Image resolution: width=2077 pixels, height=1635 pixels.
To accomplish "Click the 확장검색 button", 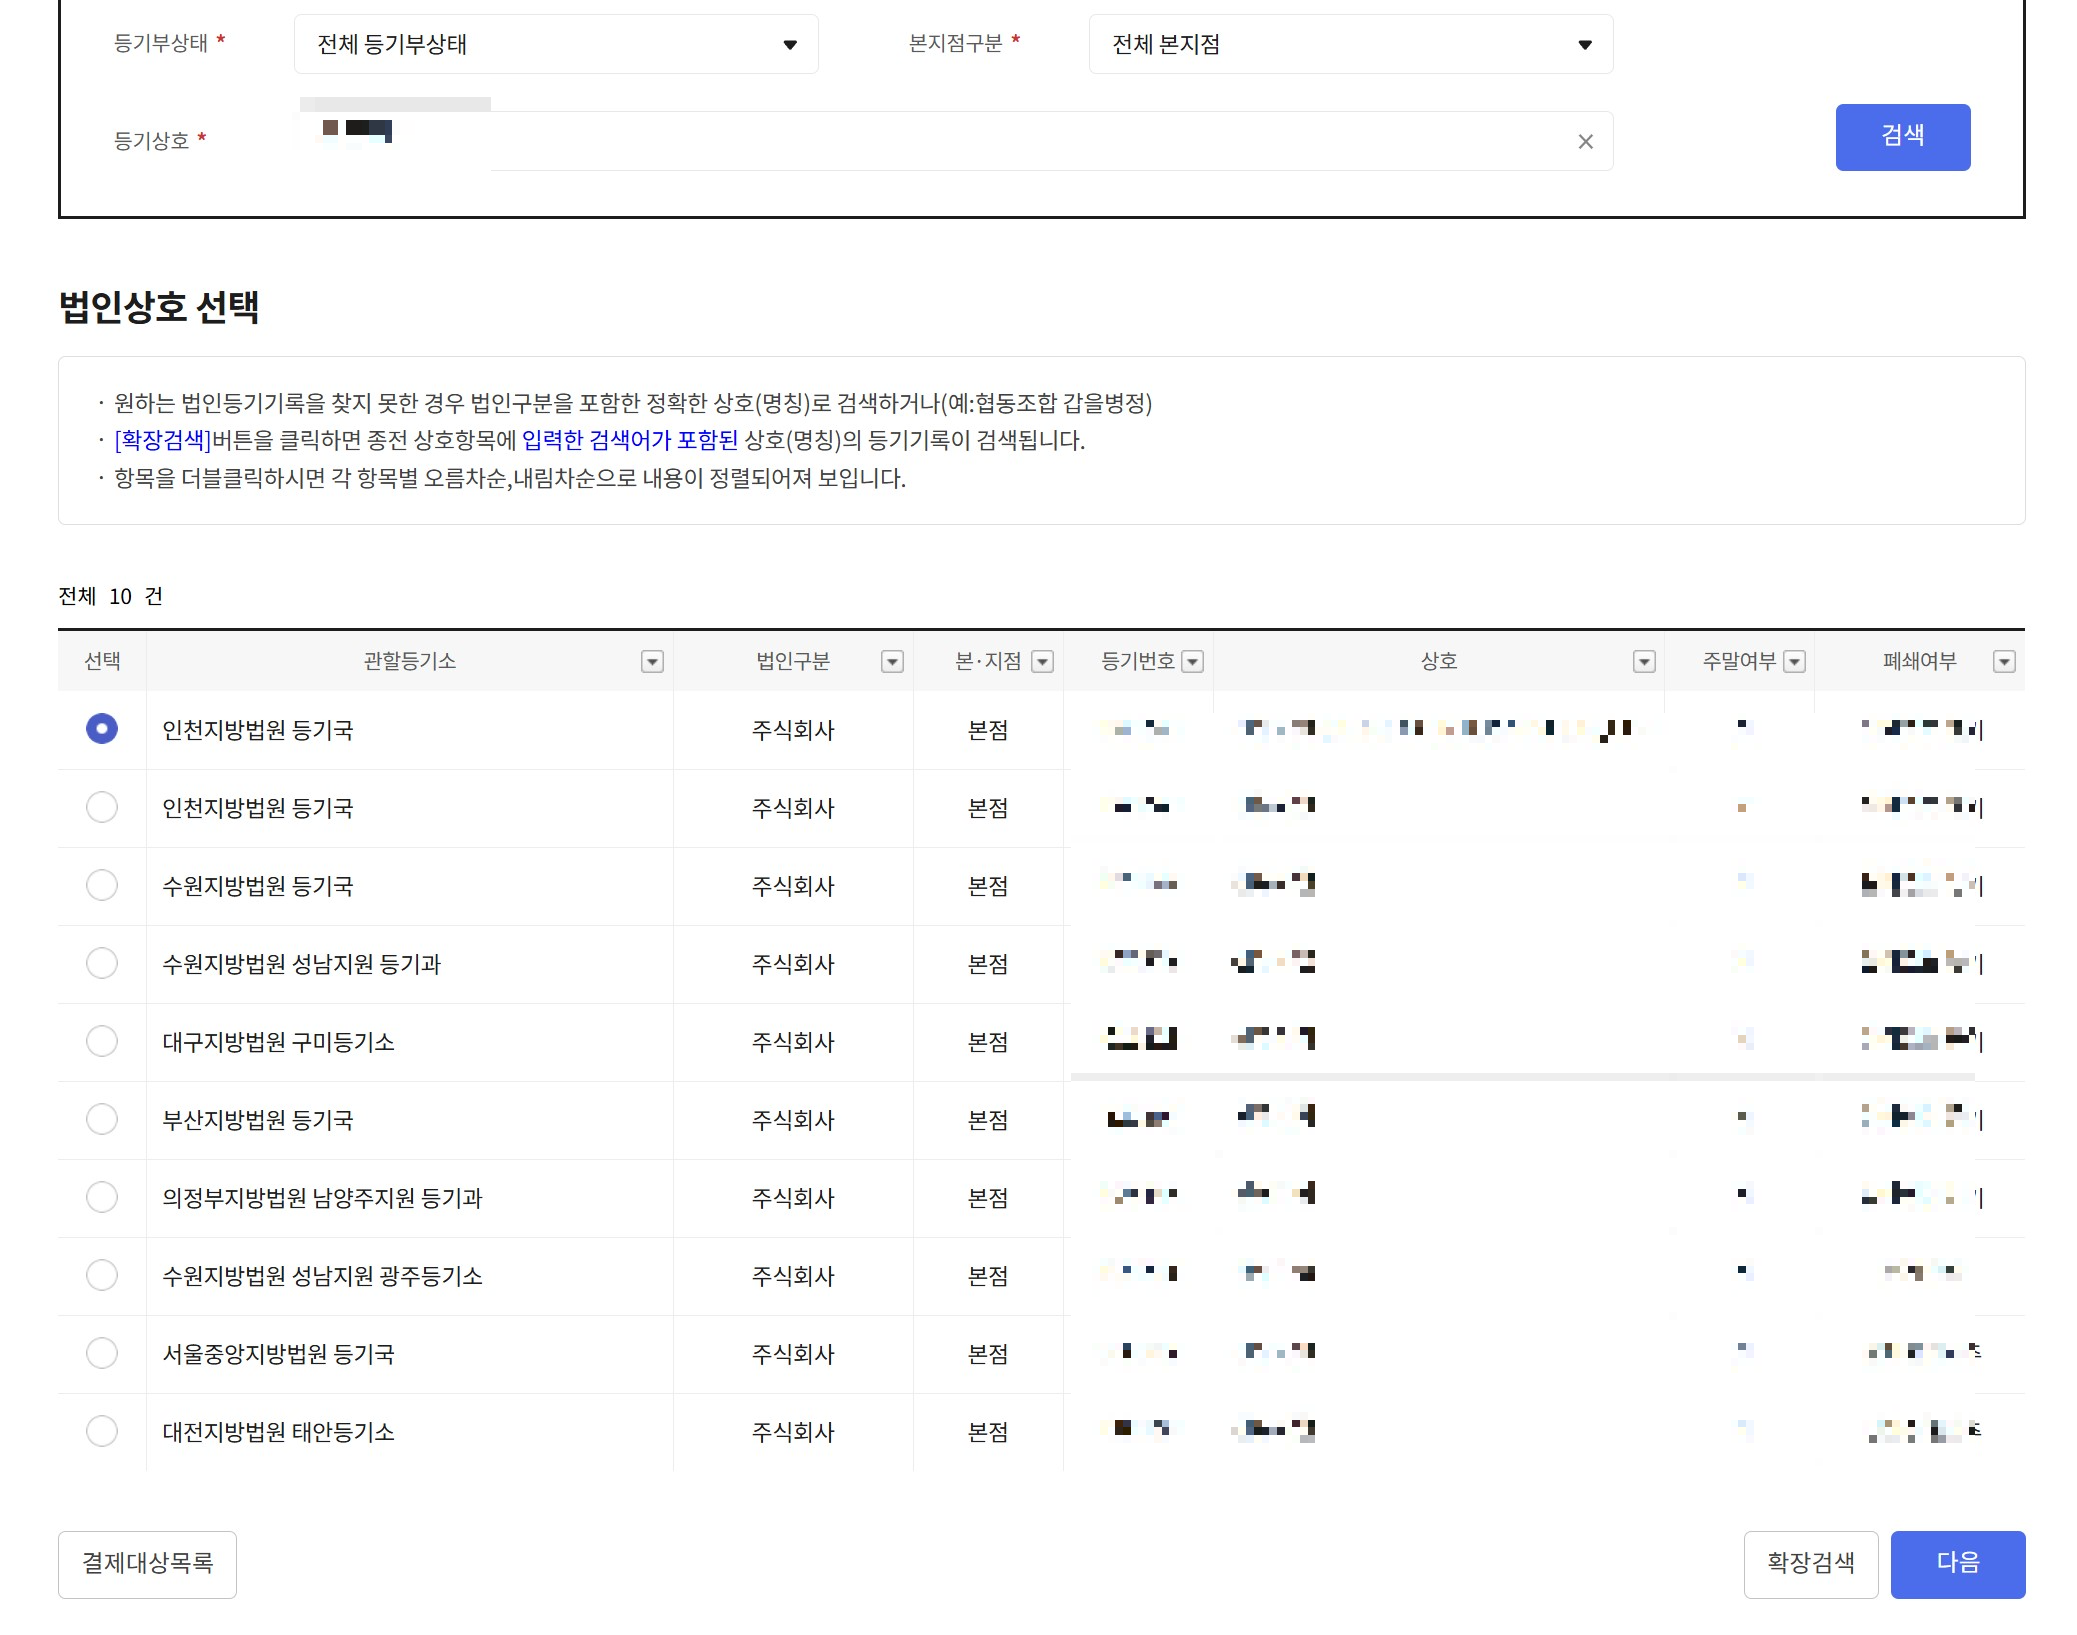I will click(x=1810, y=1564).
